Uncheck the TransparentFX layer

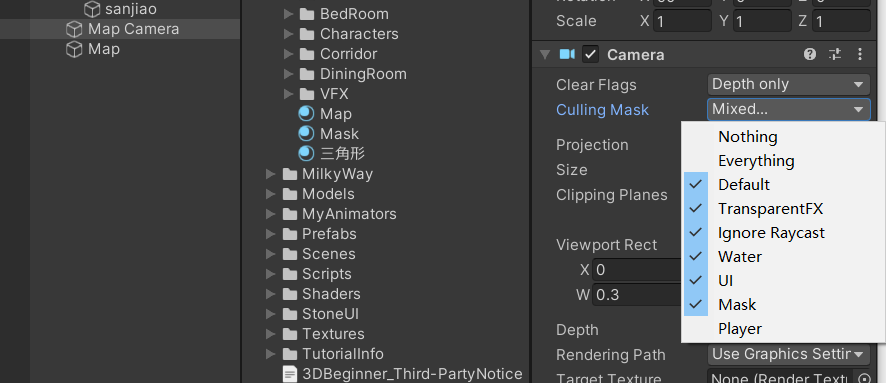pos(784,209)
